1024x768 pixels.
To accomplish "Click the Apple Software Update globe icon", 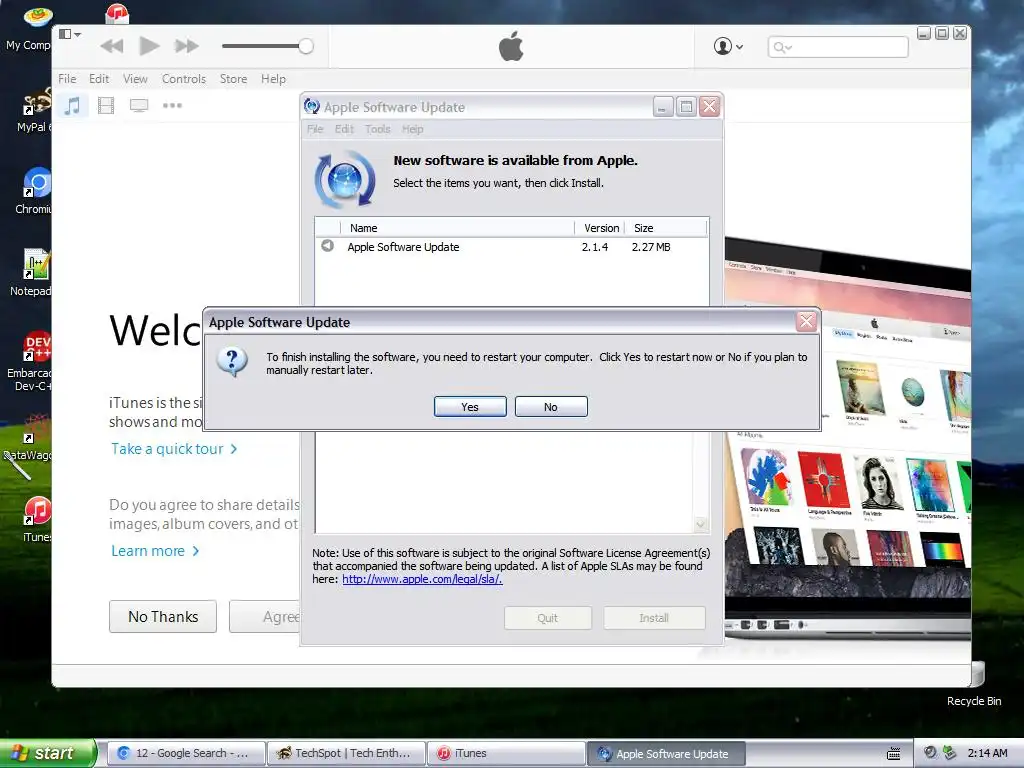I will tap(345, 179).
